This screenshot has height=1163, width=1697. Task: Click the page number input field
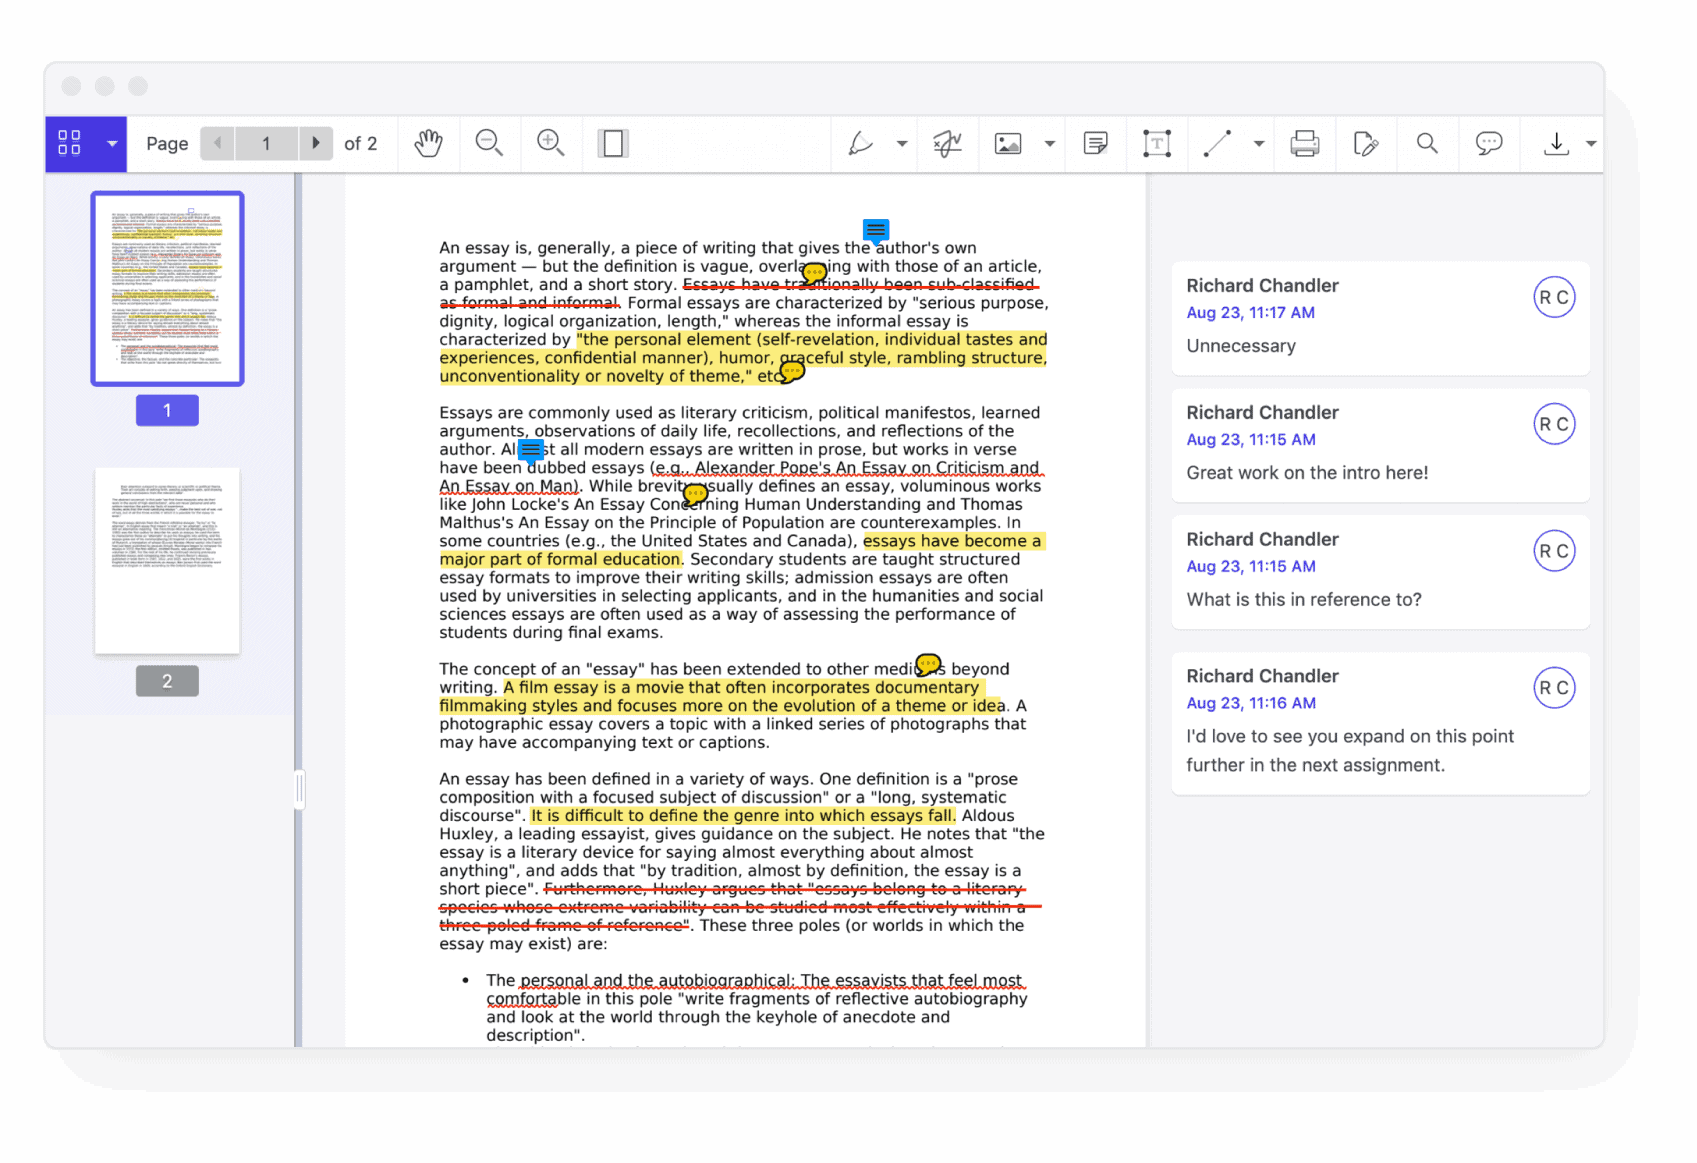[x=266, y=143]
